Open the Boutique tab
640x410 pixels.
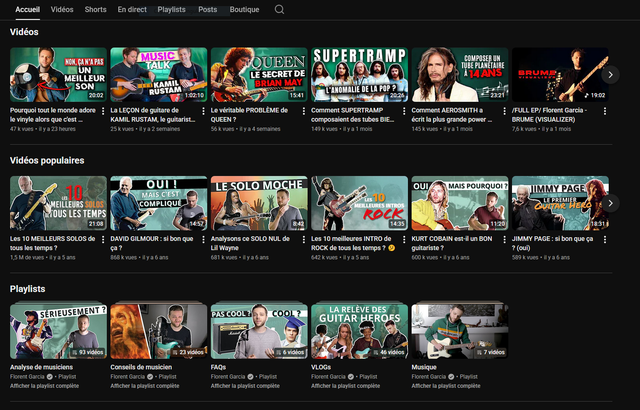(x=244, y=9)
